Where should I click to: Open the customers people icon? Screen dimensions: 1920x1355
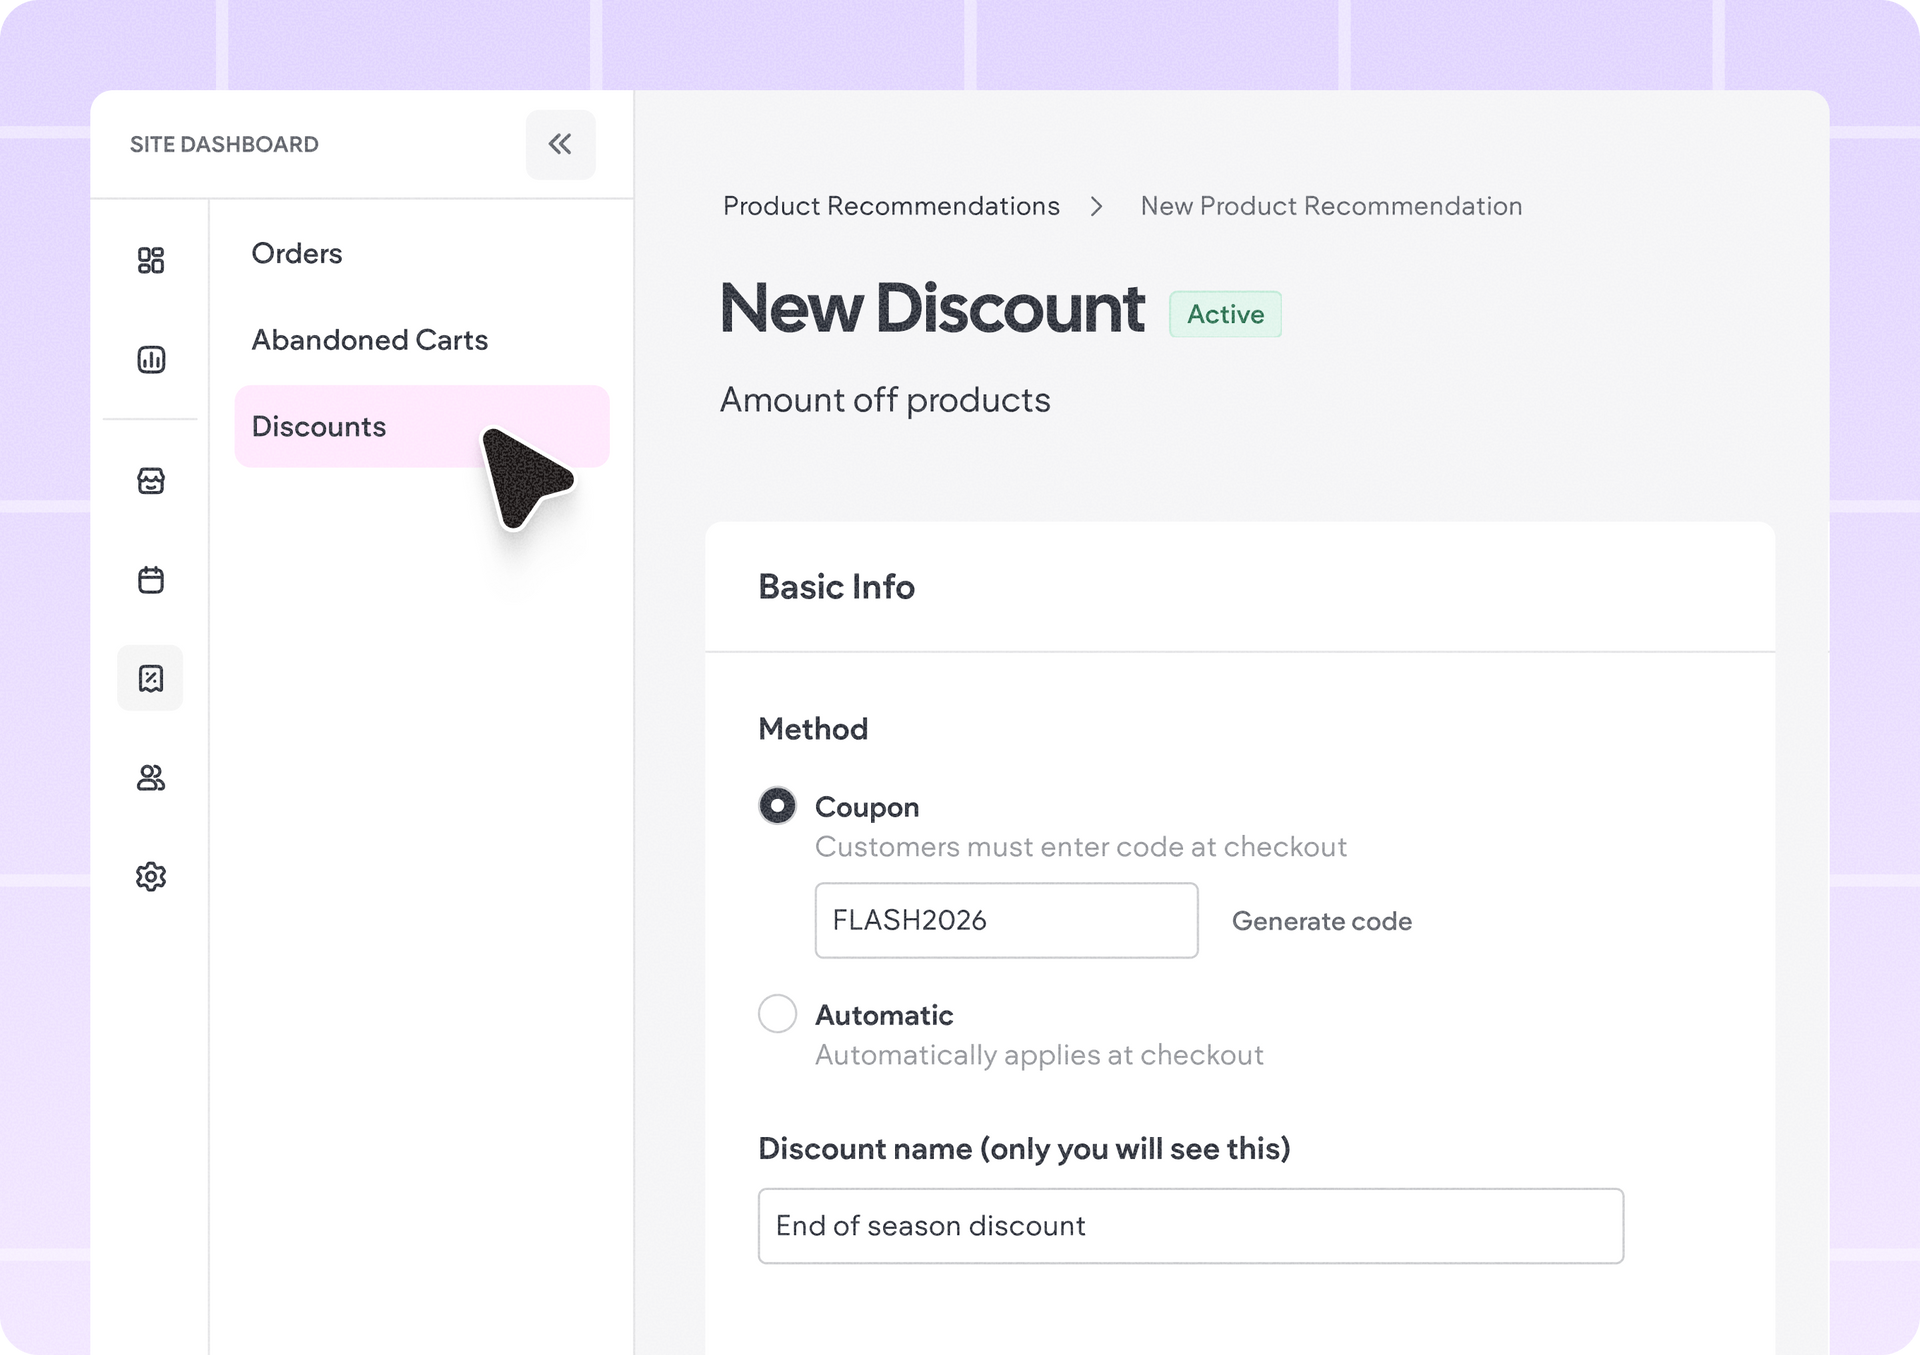[x=151, y=777]
